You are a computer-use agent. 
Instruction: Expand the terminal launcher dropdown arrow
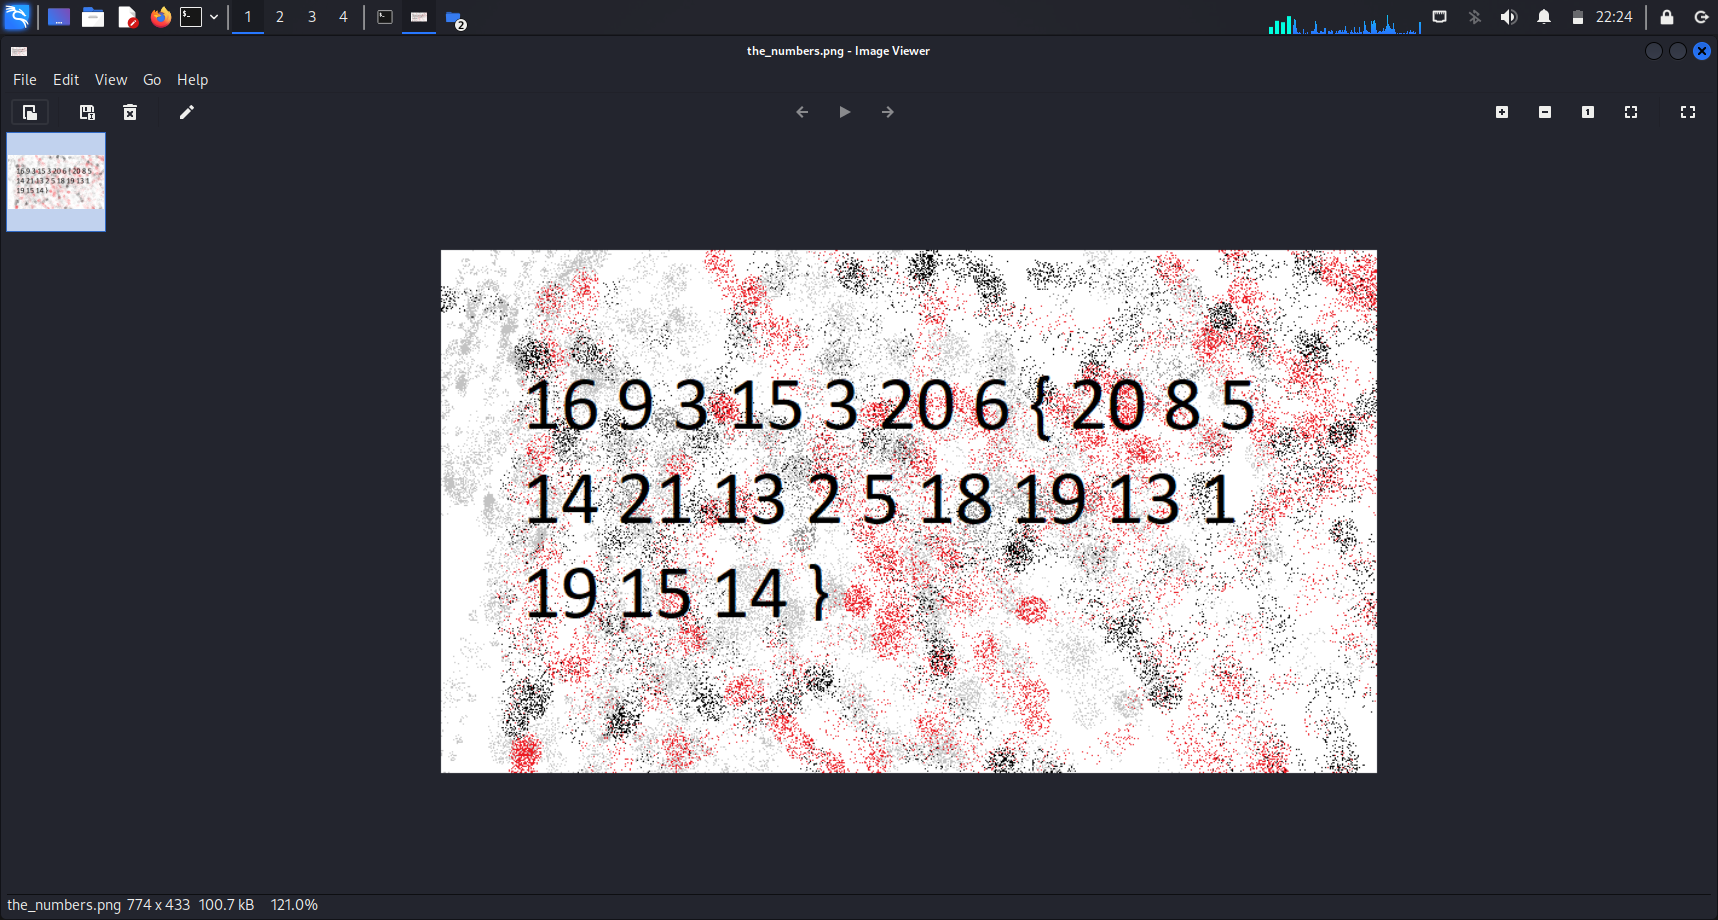pos(214,17)
